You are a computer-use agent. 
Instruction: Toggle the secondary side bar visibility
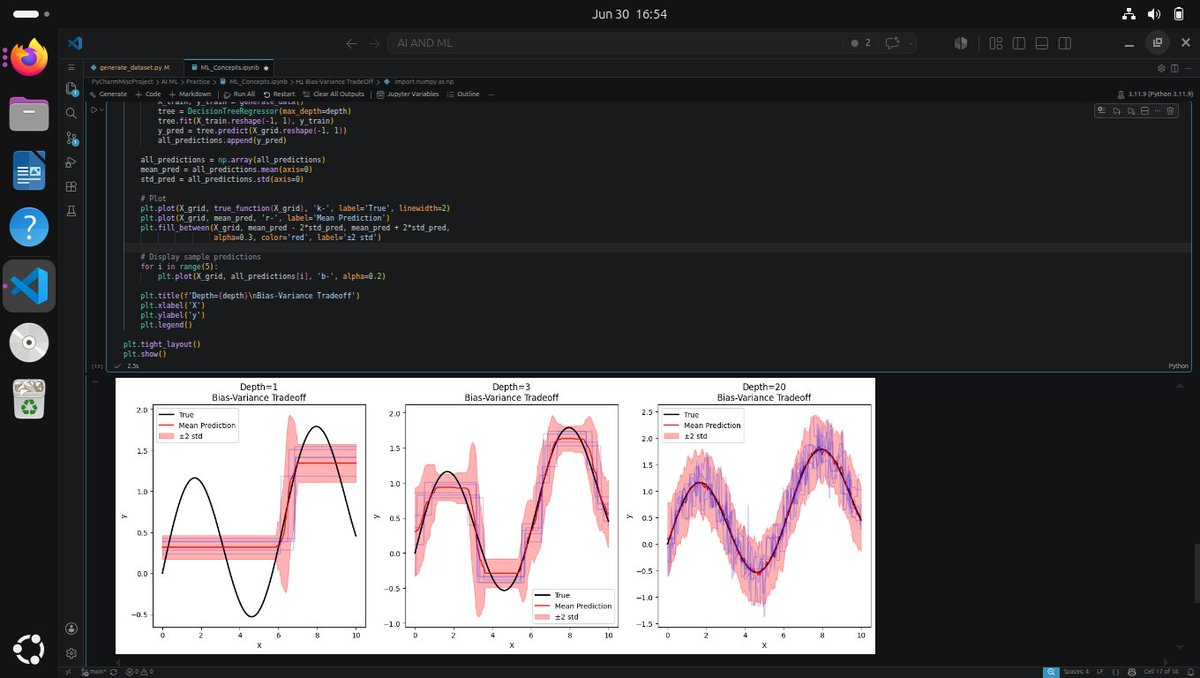1065,43
